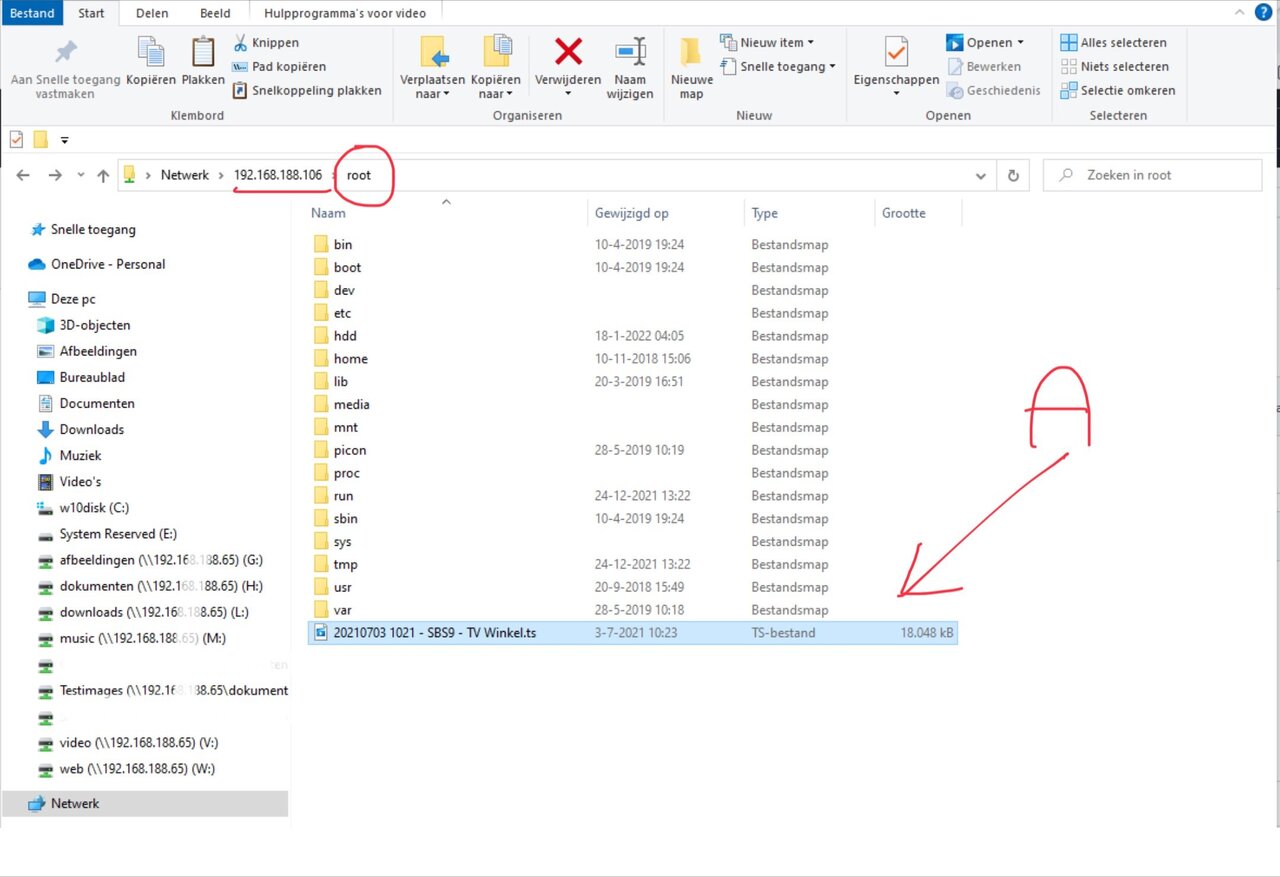Expand the Nieuw item dropdown
The width and height of the screenshot is (1280, 877).
767,43
